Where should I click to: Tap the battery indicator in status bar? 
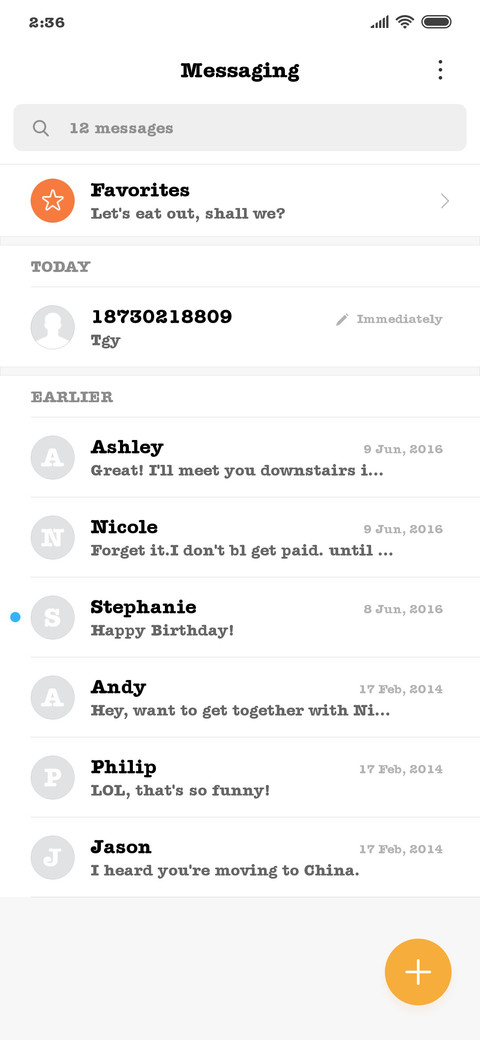(436, 22)
